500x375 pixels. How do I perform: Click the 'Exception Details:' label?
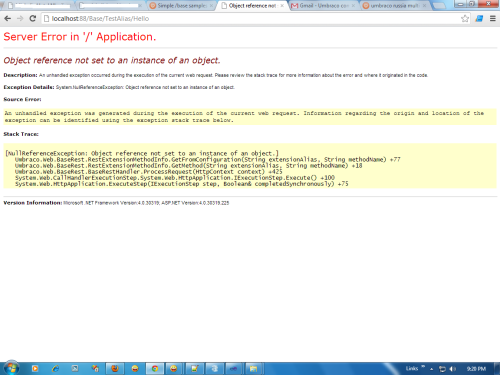point(29,87)
